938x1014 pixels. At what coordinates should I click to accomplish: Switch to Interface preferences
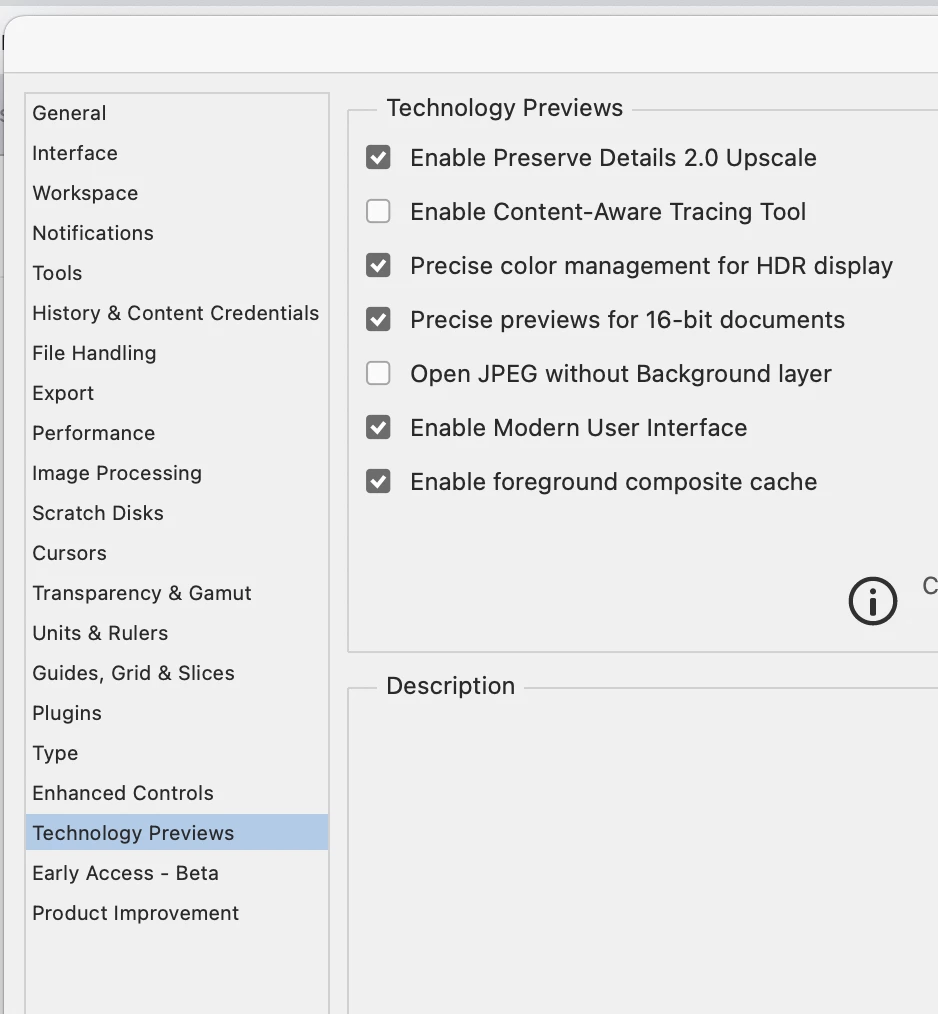pos(75,153)
